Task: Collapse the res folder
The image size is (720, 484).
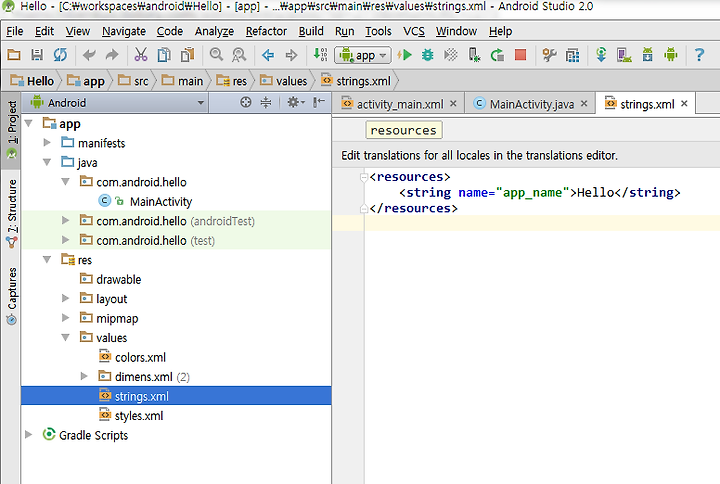Action: pos(47,259)
